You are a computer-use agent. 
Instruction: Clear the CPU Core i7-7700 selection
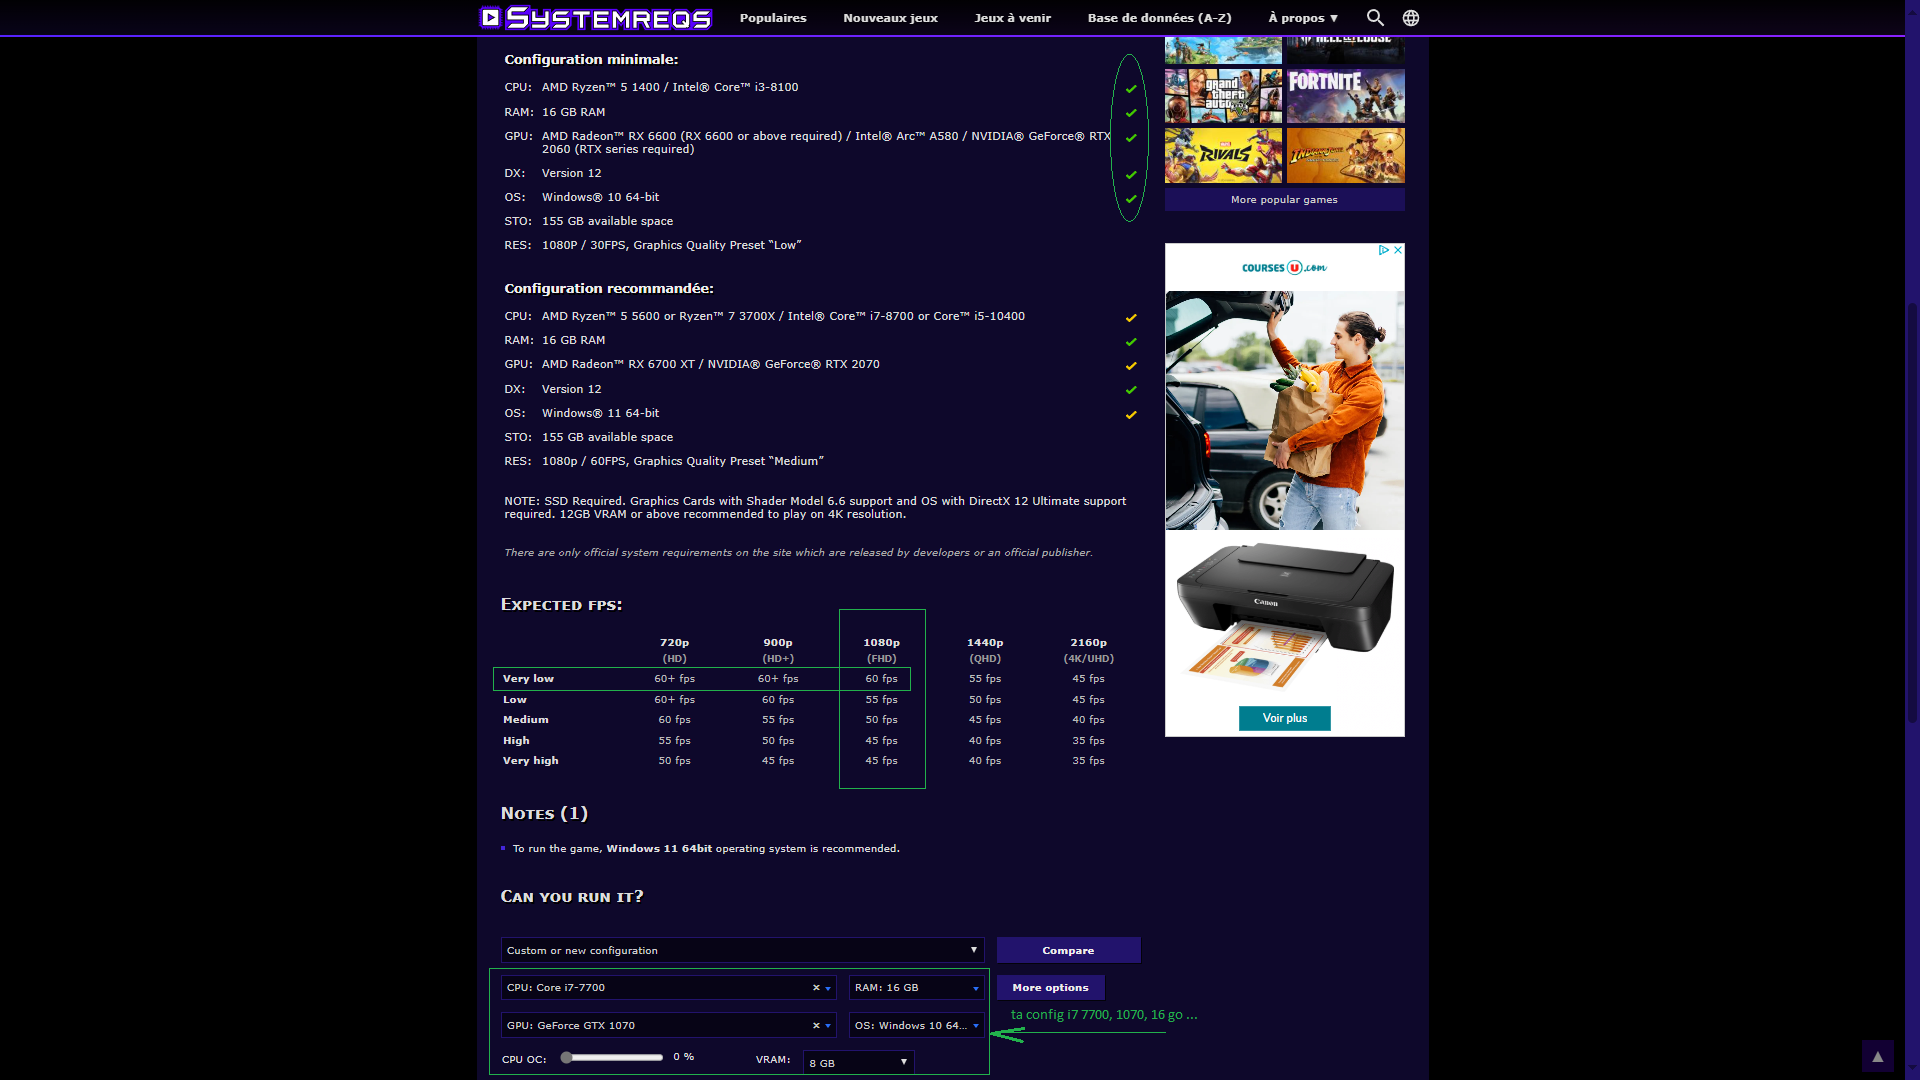point(816,988)
